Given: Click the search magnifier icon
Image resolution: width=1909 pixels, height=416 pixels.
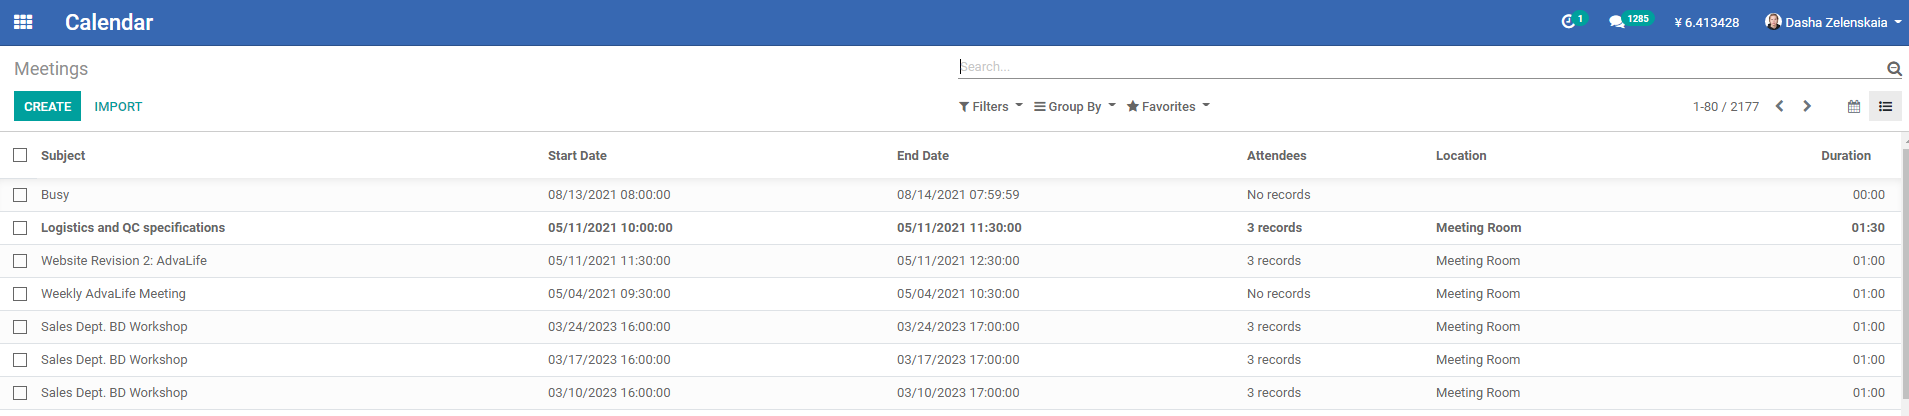Looking at the screenshot, I should 1894,68.
